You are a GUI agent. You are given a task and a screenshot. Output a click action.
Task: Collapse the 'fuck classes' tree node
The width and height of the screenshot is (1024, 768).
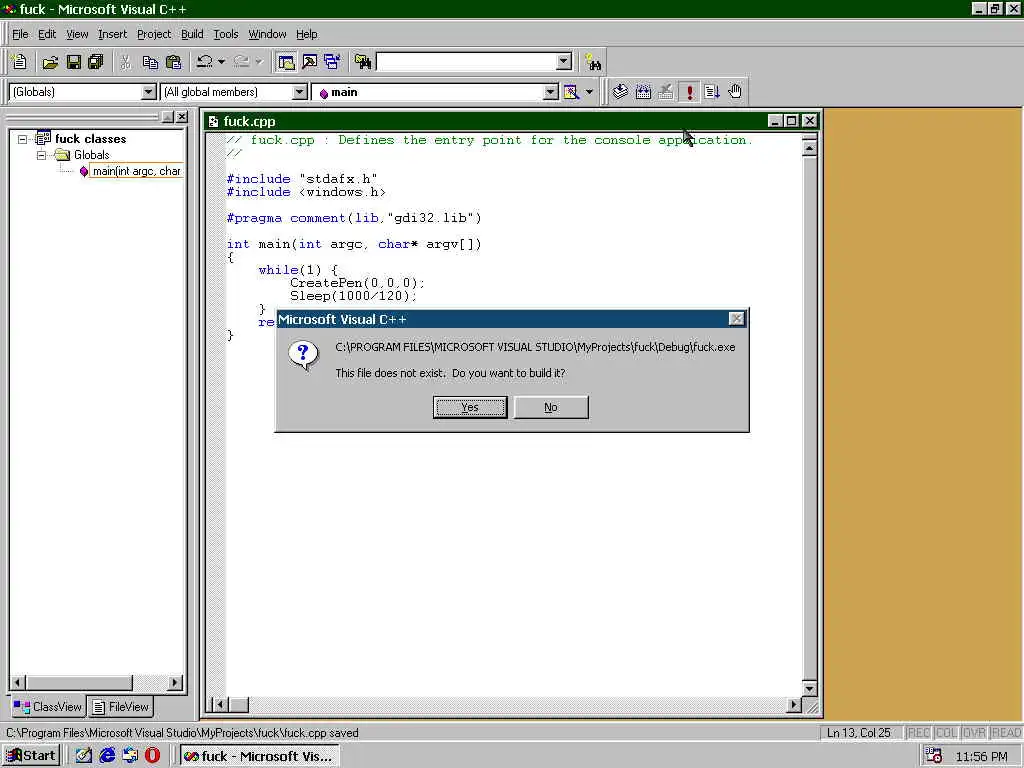click(x=22, y=139)
